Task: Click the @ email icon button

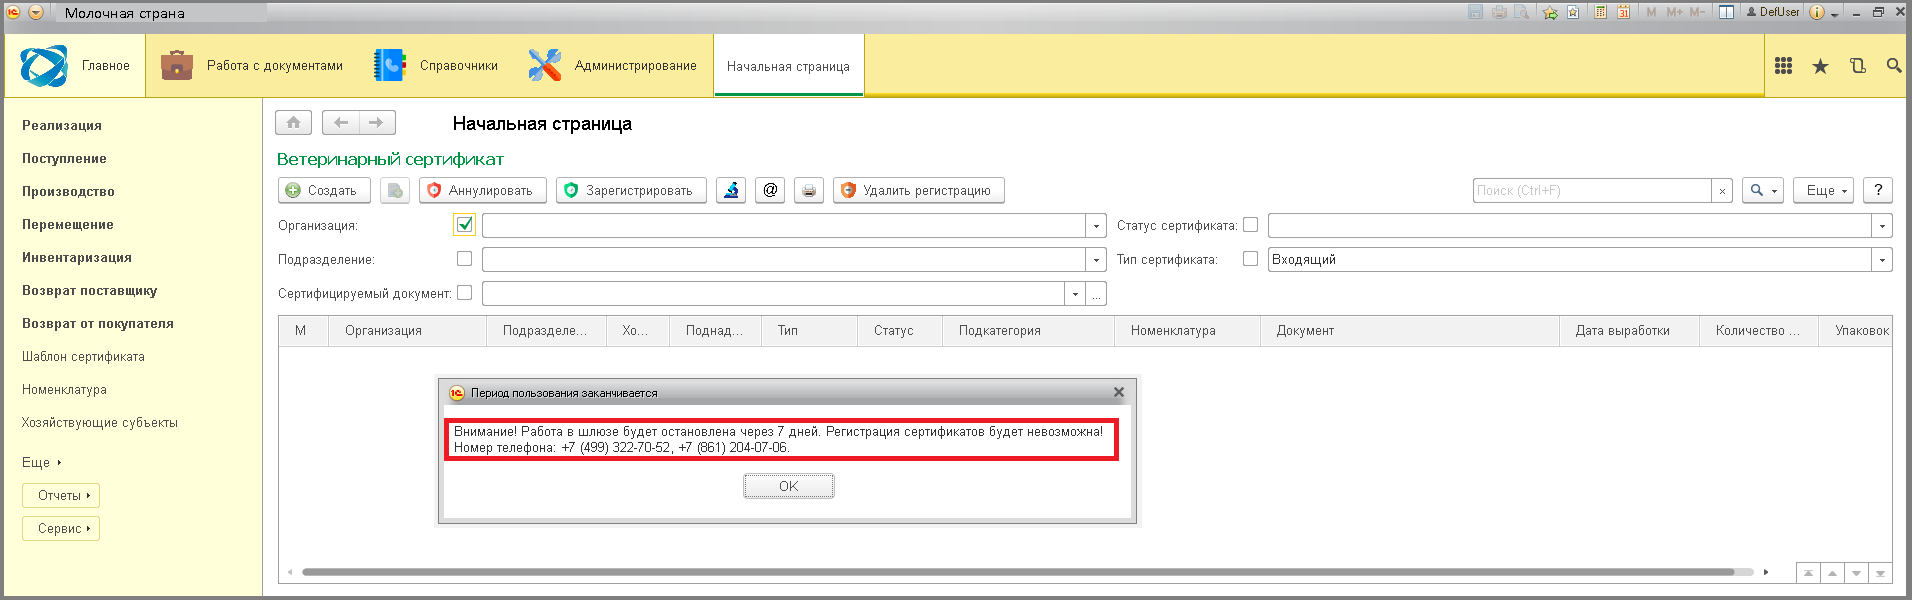Action: click(x=770, y=190)
